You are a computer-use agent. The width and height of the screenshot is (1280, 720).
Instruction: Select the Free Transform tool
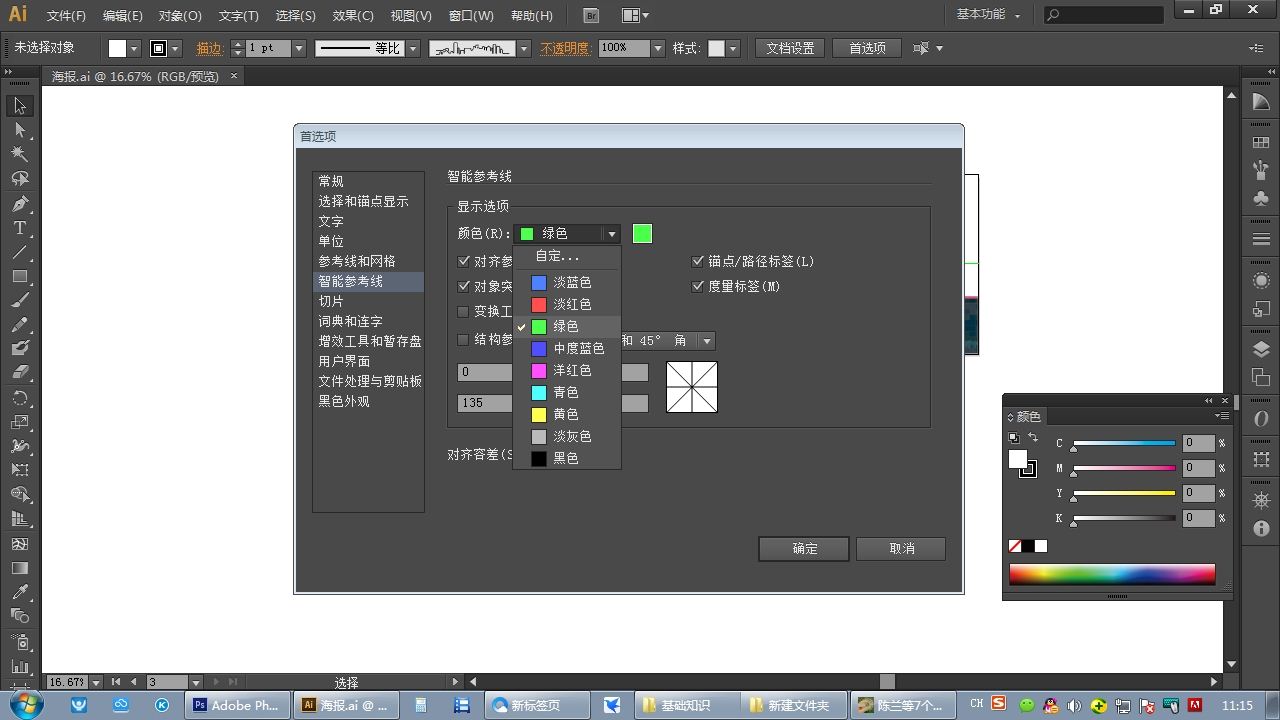19,470
